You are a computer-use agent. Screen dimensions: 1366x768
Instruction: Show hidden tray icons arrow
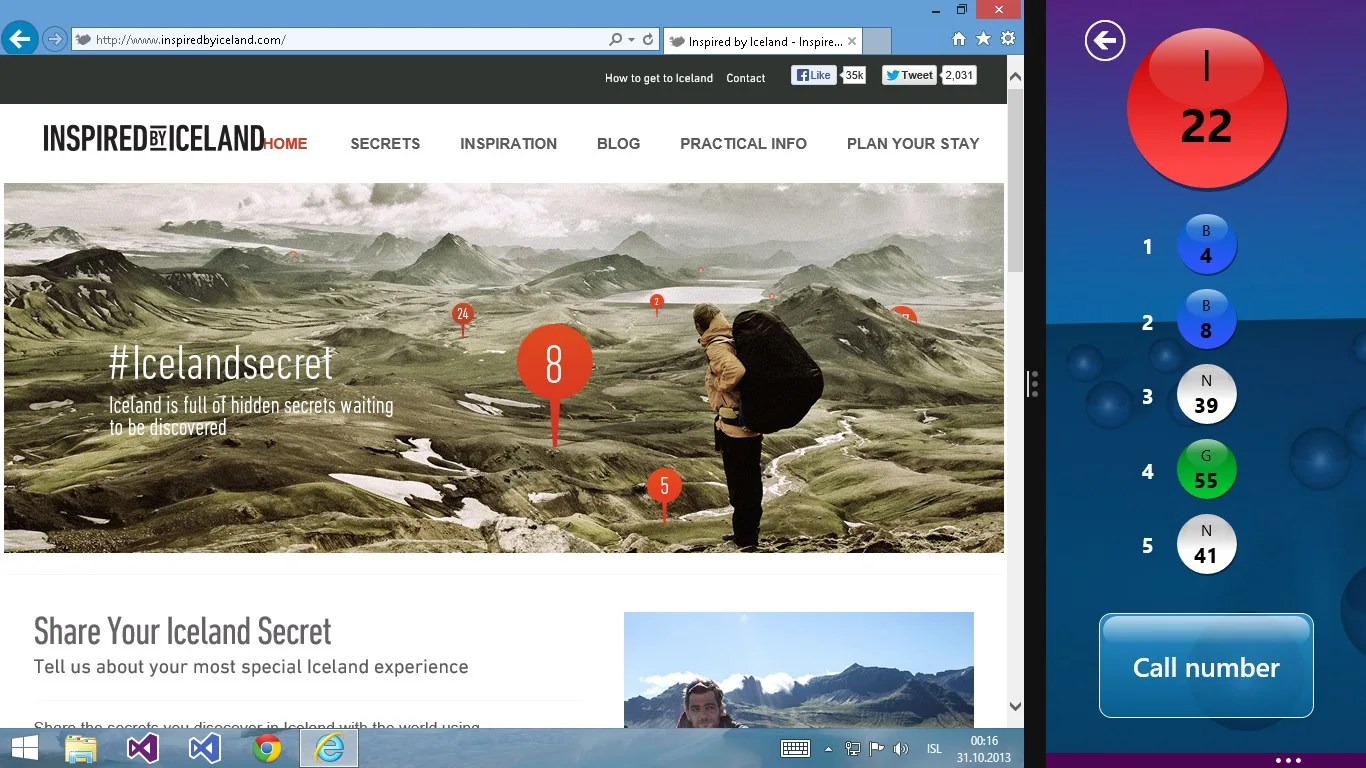click(828, 749)
